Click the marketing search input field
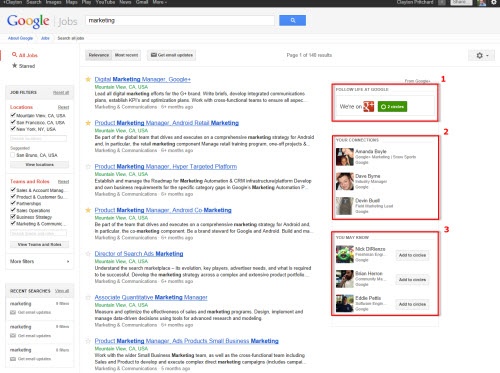500x373 pixels. 180,20
